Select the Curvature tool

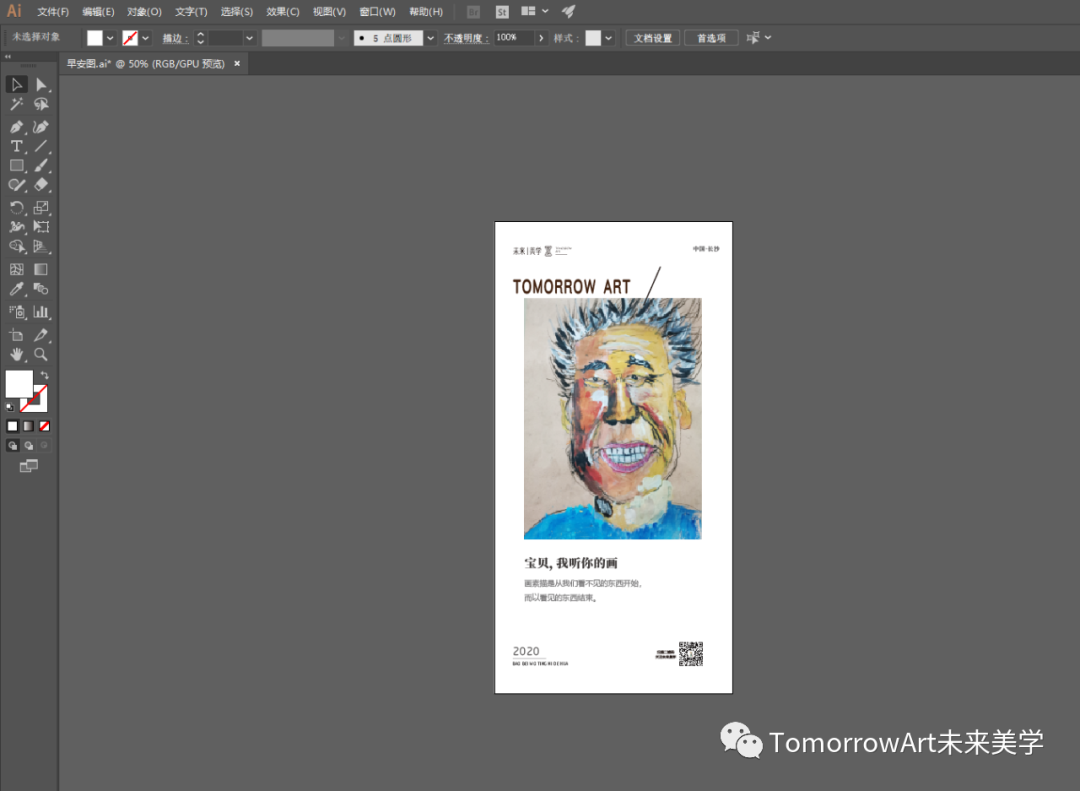pos(41,127)
